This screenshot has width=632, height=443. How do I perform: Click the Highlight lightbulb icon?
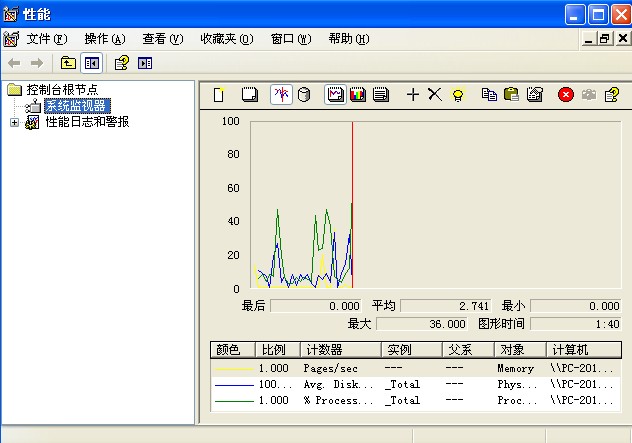point(457,94)
